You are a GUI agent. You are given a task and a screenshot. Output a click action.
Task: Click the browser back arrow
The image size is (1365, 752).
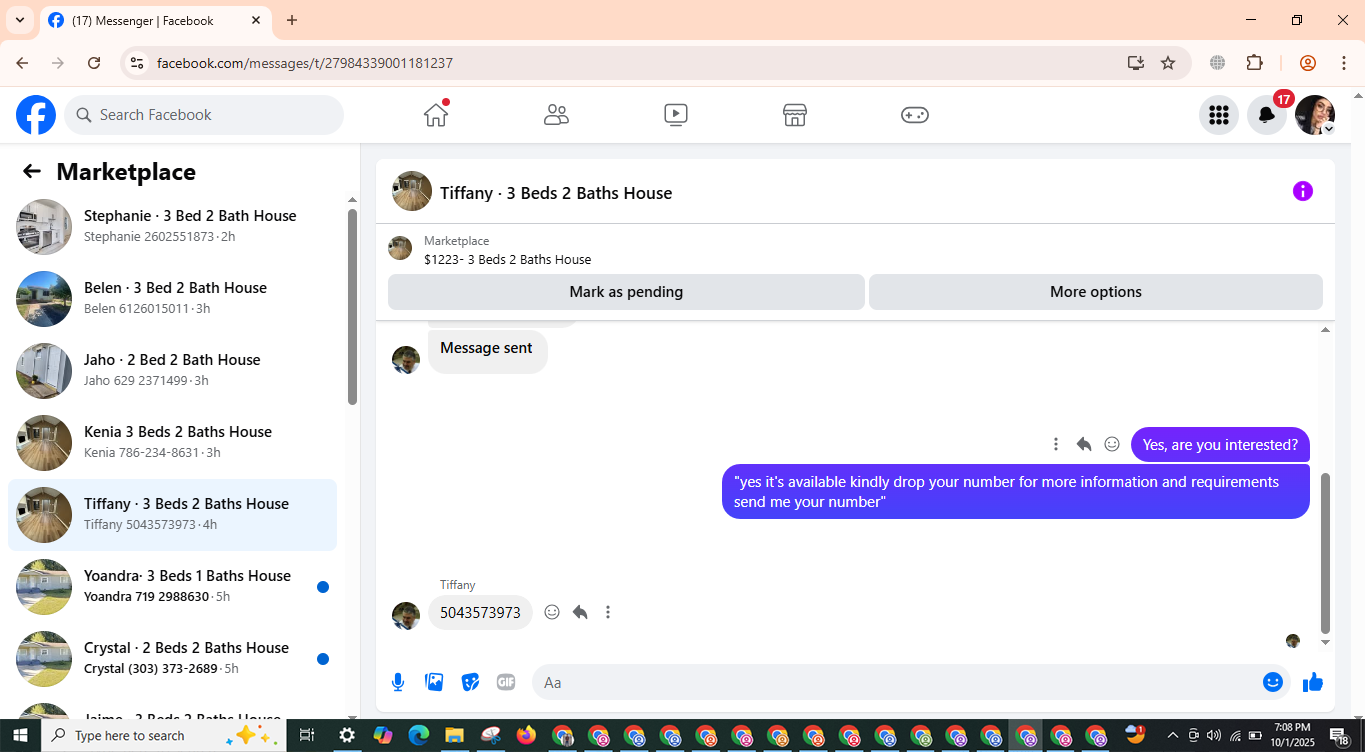click(x=22, y=63)
